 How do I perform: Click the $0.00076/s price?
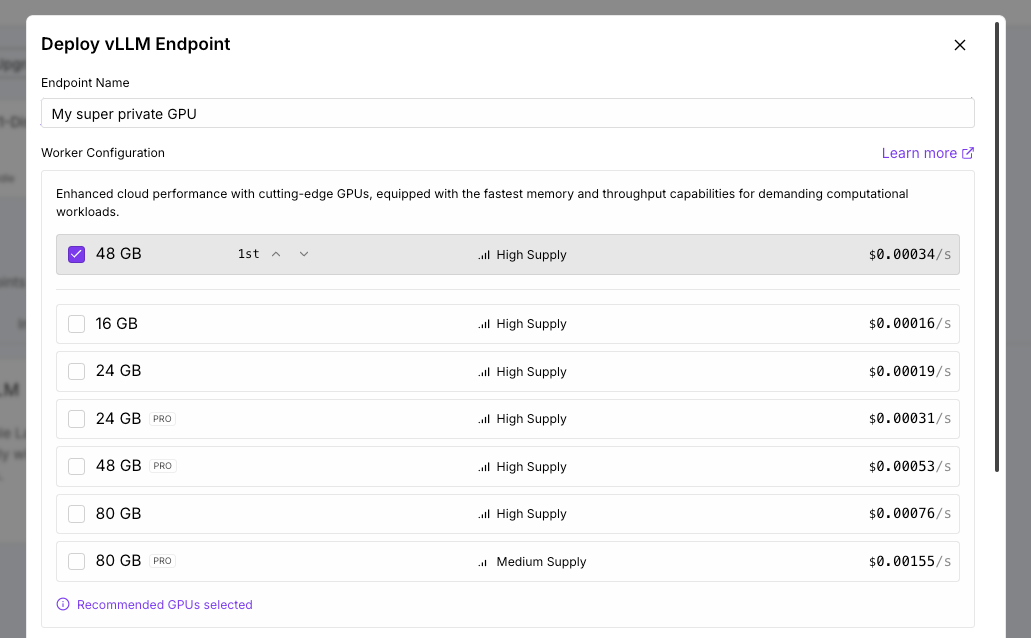pos(909,514)
